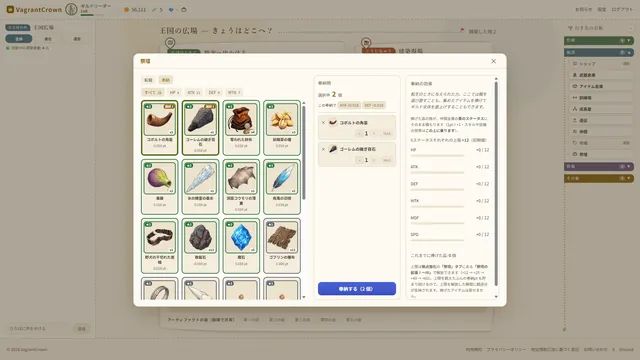The width and height of the screenshot is (640, 360).
Task: Open お知らせ in the top bar
Action: [584, 9]
